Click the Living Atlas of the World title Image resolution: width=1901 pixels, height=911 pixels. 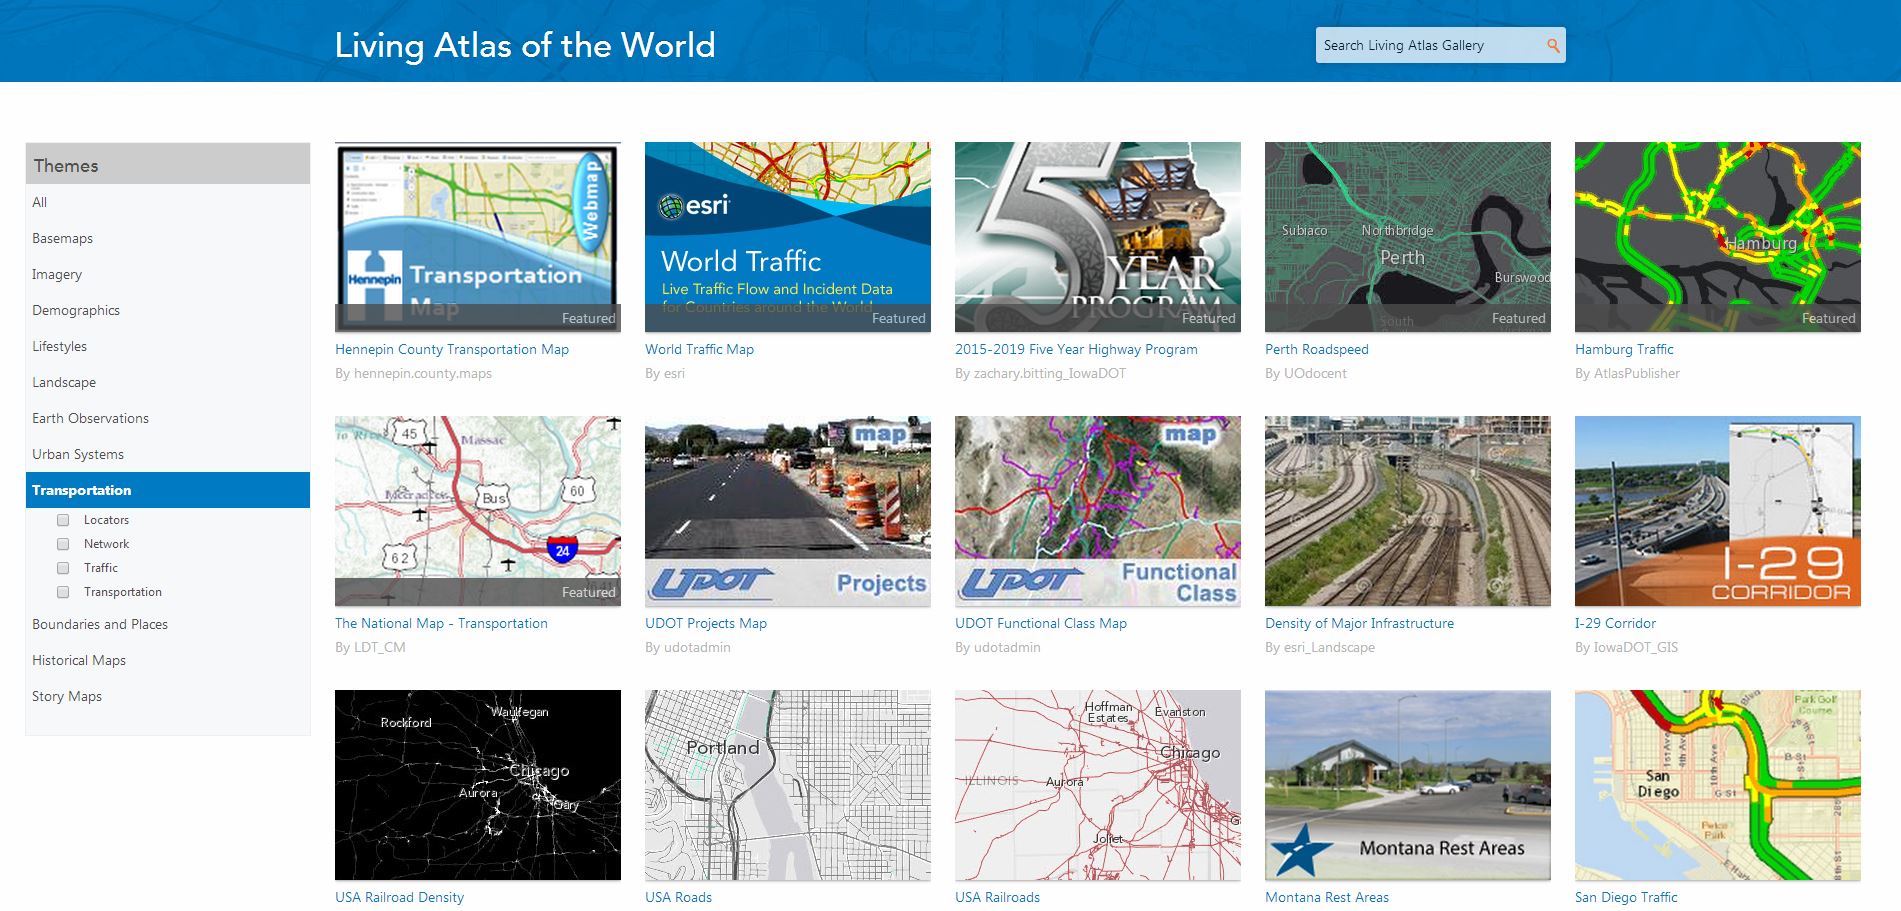[x=525, y=45]
